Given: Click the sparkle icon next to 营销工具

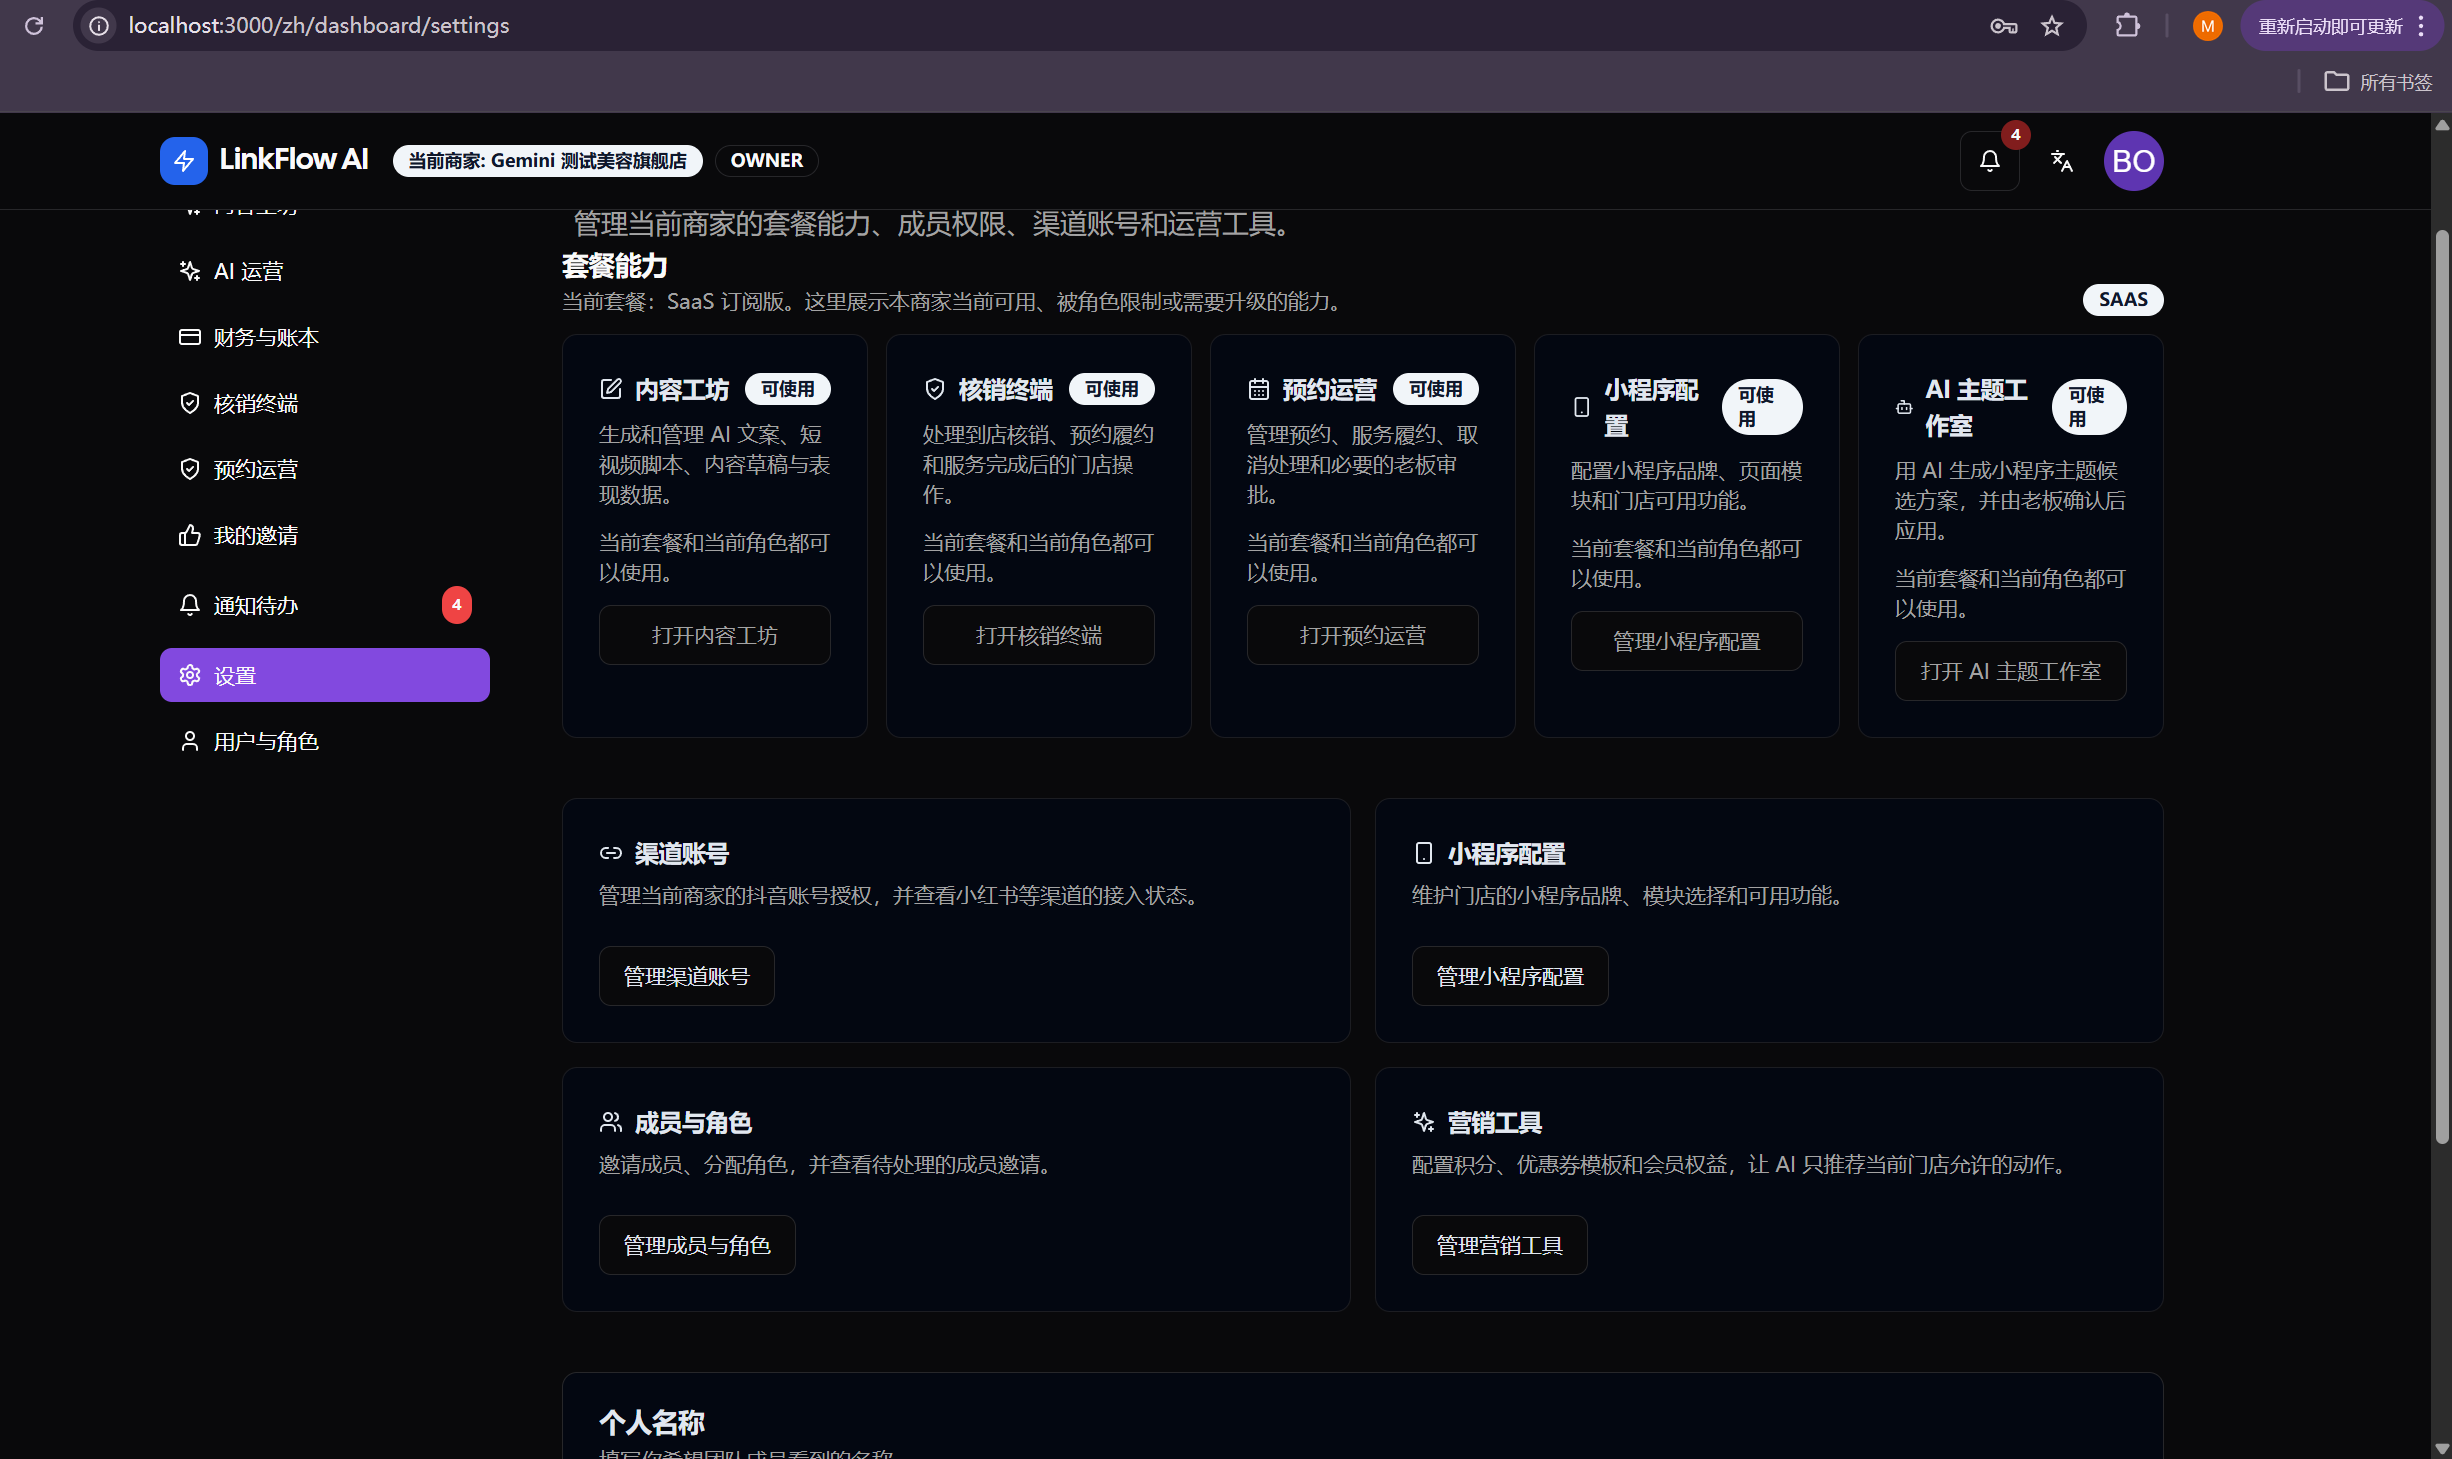Looking at the screenshot, I should pyautogui.click(x=1424, y=1122).
